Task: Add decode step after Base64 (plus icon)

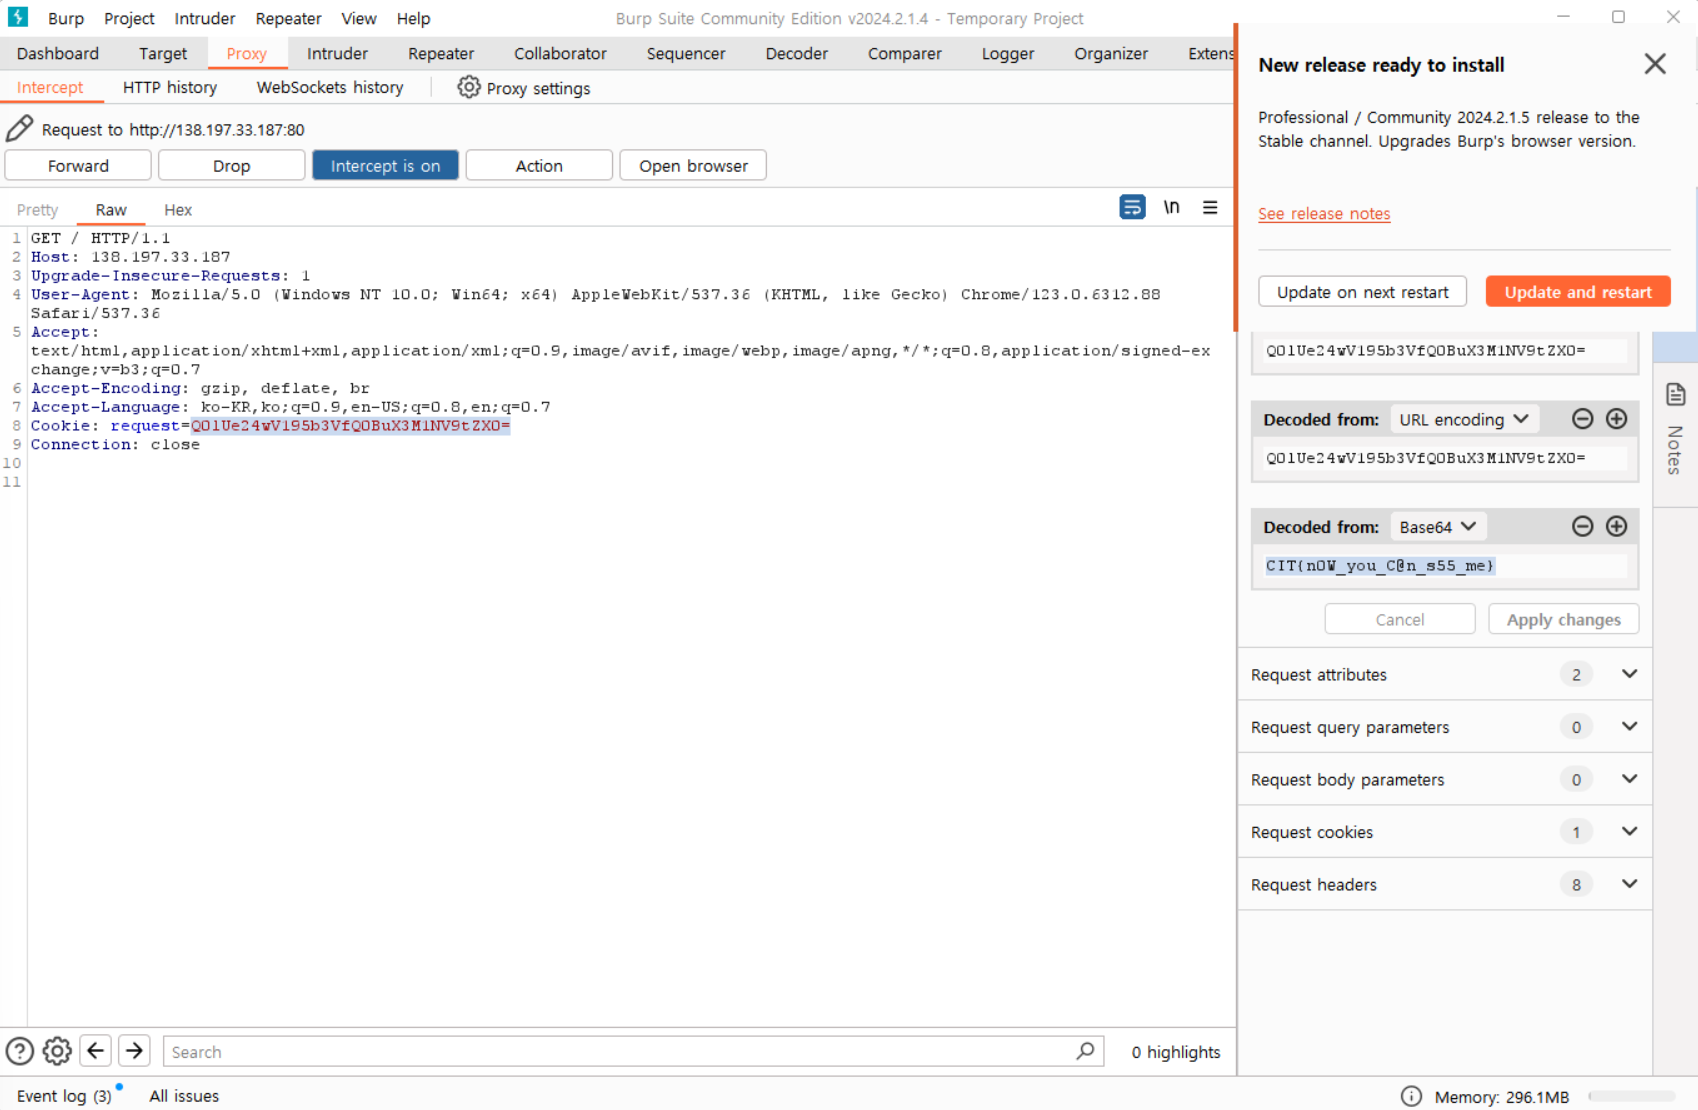Action: tap(1616, 526)
